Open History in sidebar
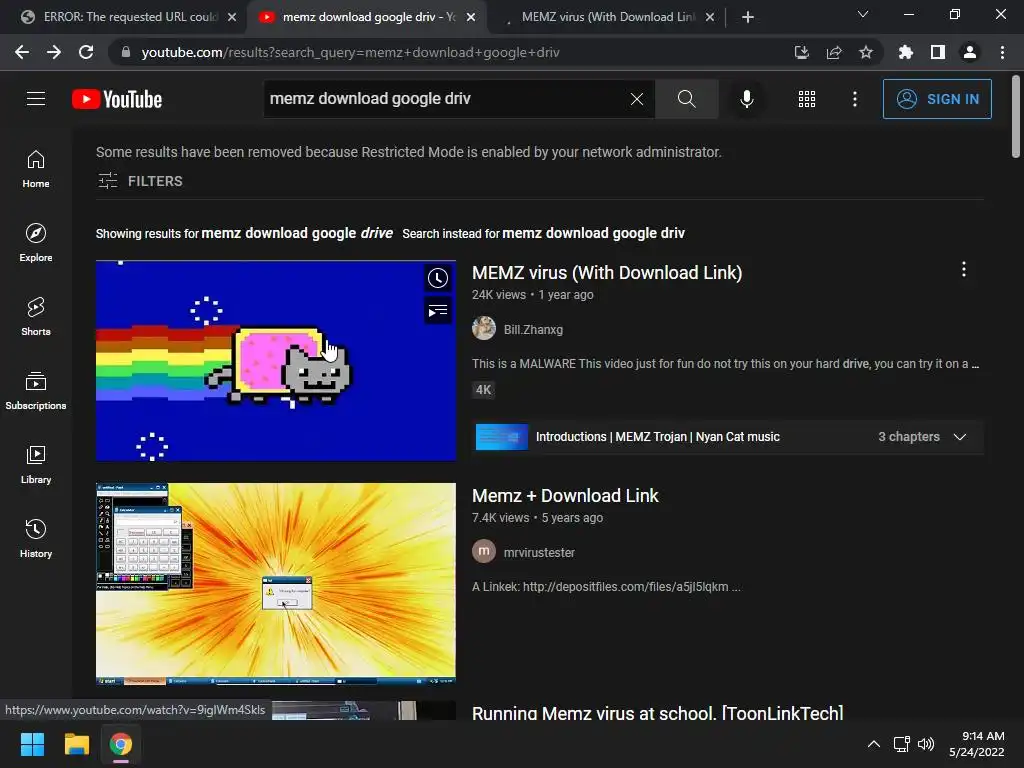The image size is (1024, 768). point(36,538)
